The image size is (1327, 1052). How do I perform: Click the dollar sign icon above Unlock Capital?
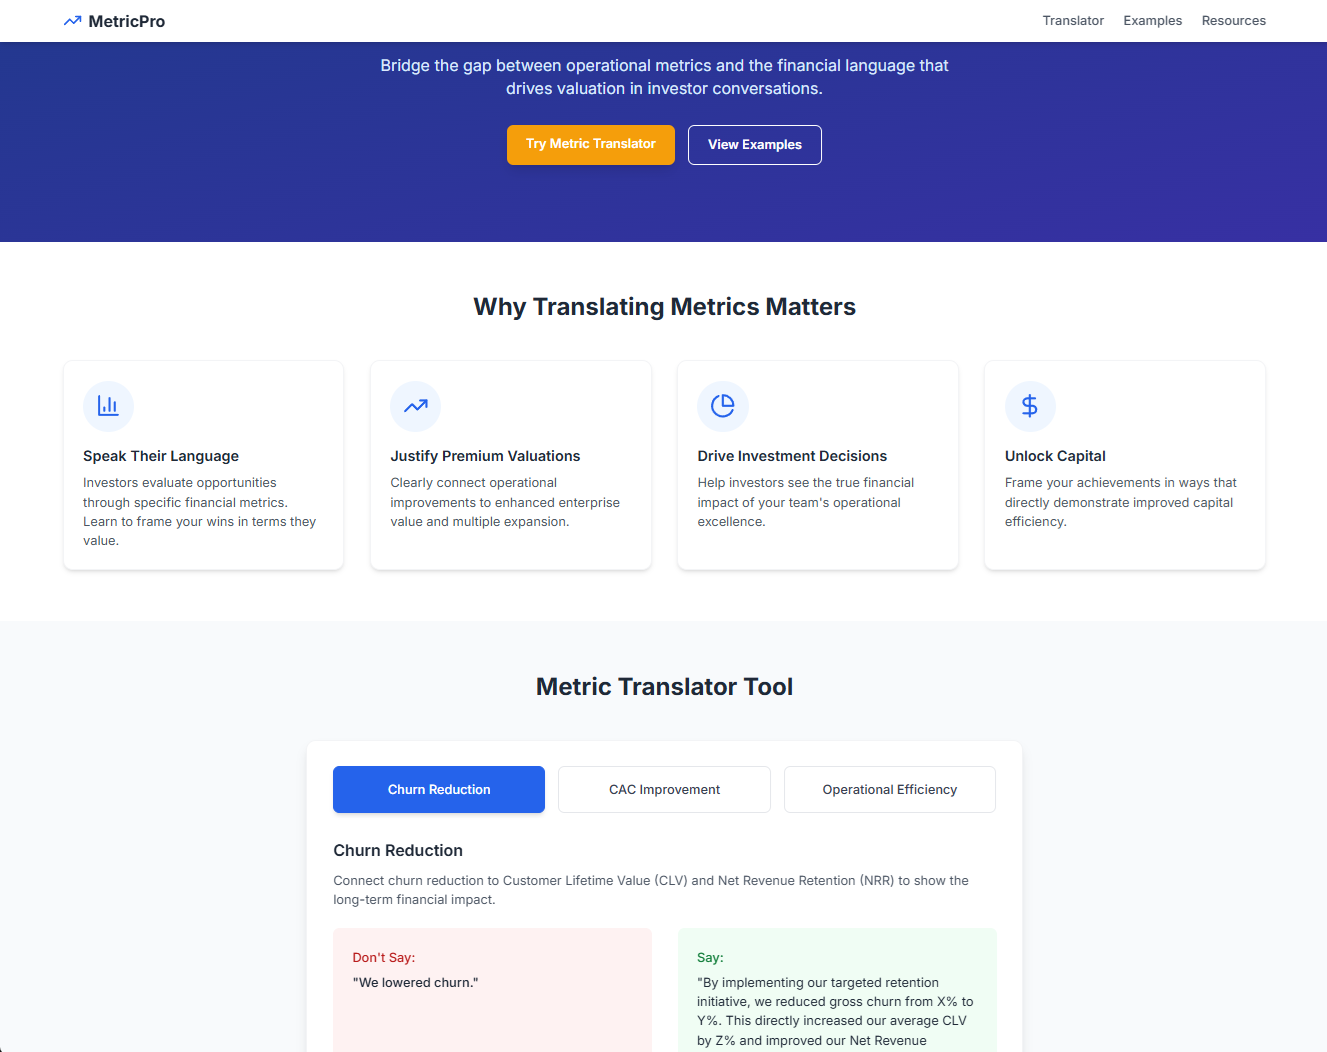[x=1030, y=406]
